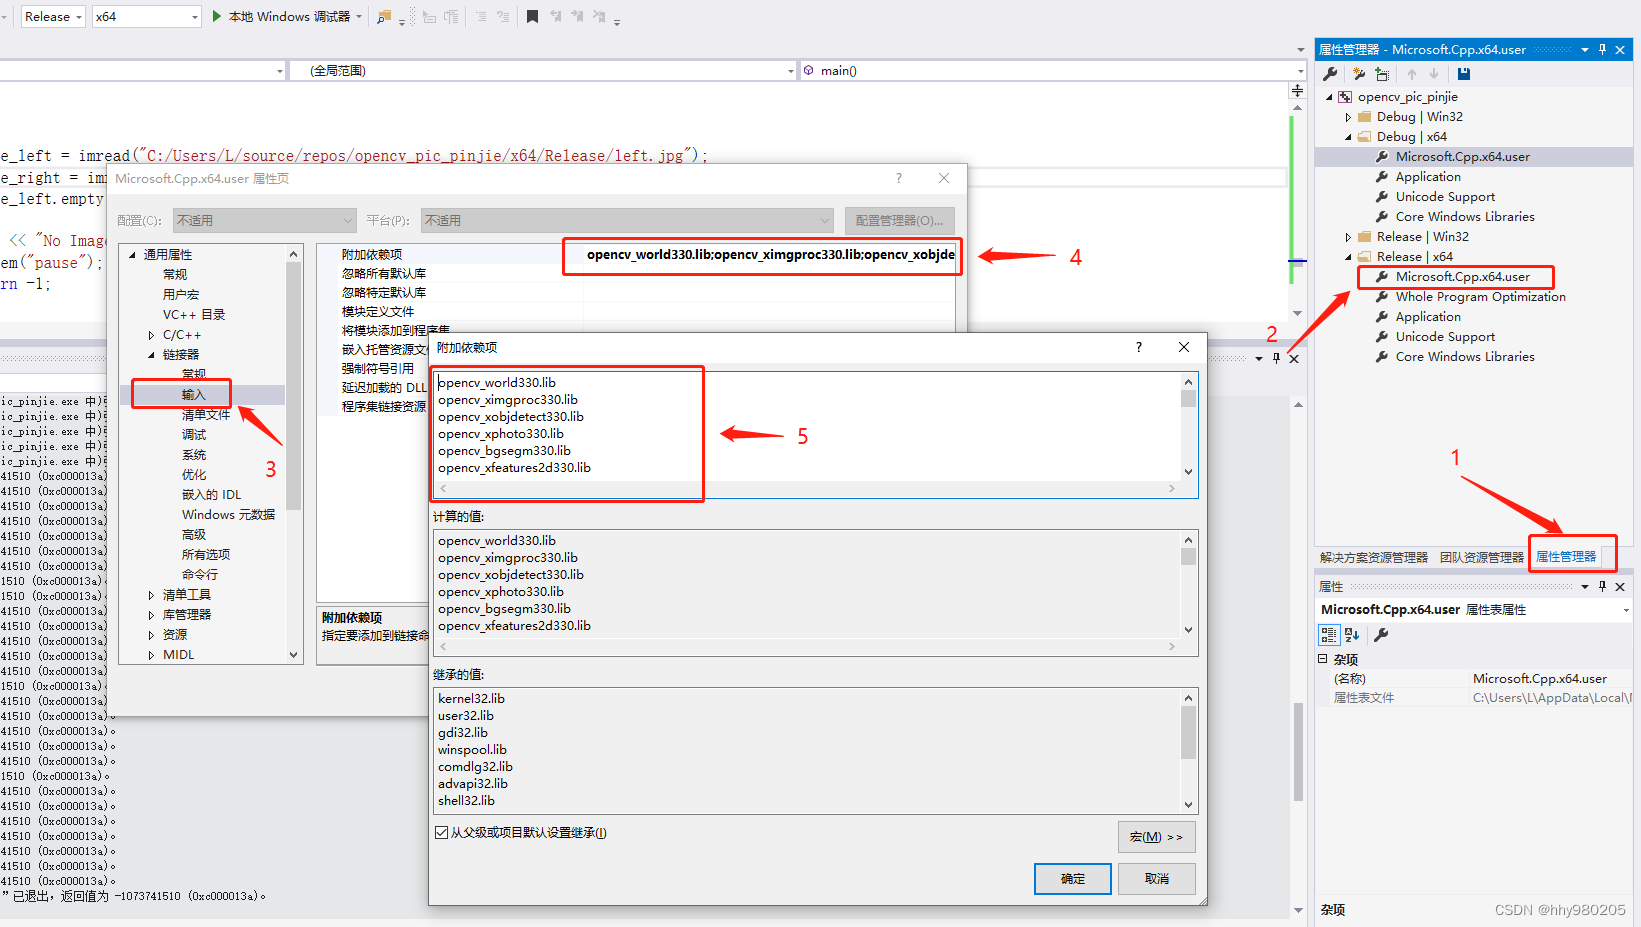This screenshot has height=927, width=1641.
Task: Pin the 属性管理器 panel
Action: 1604,49
